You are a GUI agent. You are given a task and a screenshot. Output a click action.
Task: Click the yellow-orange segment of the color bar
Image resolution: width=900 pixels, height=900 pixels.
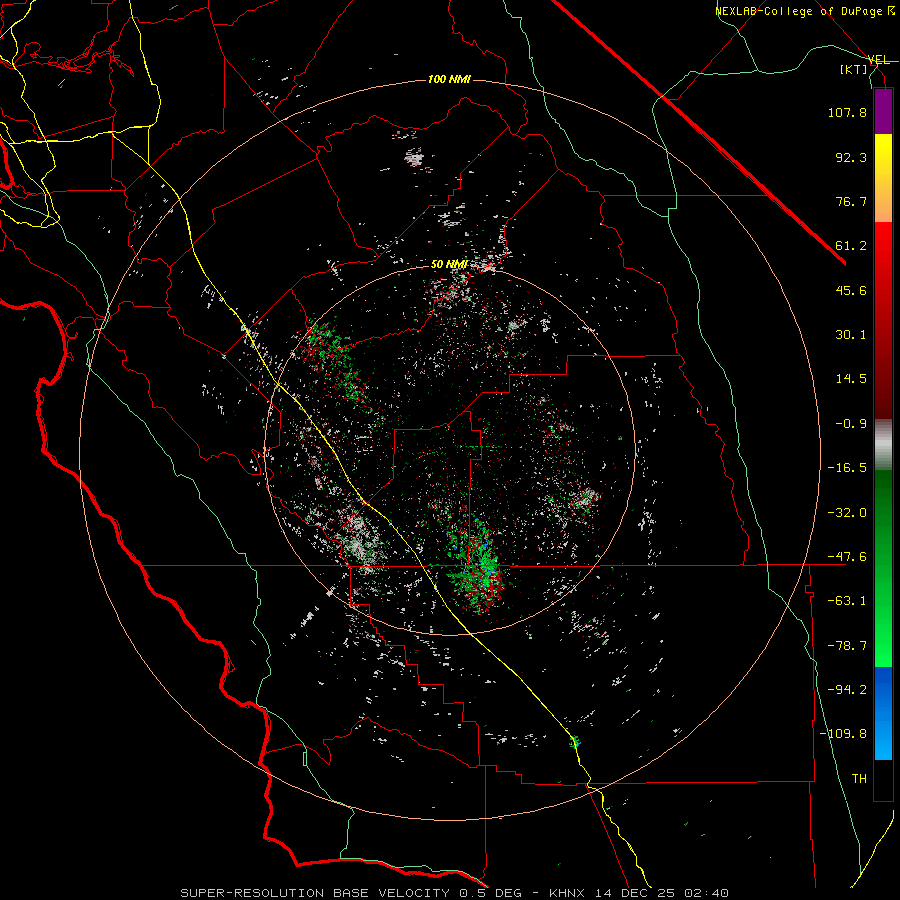click(883, 178)
